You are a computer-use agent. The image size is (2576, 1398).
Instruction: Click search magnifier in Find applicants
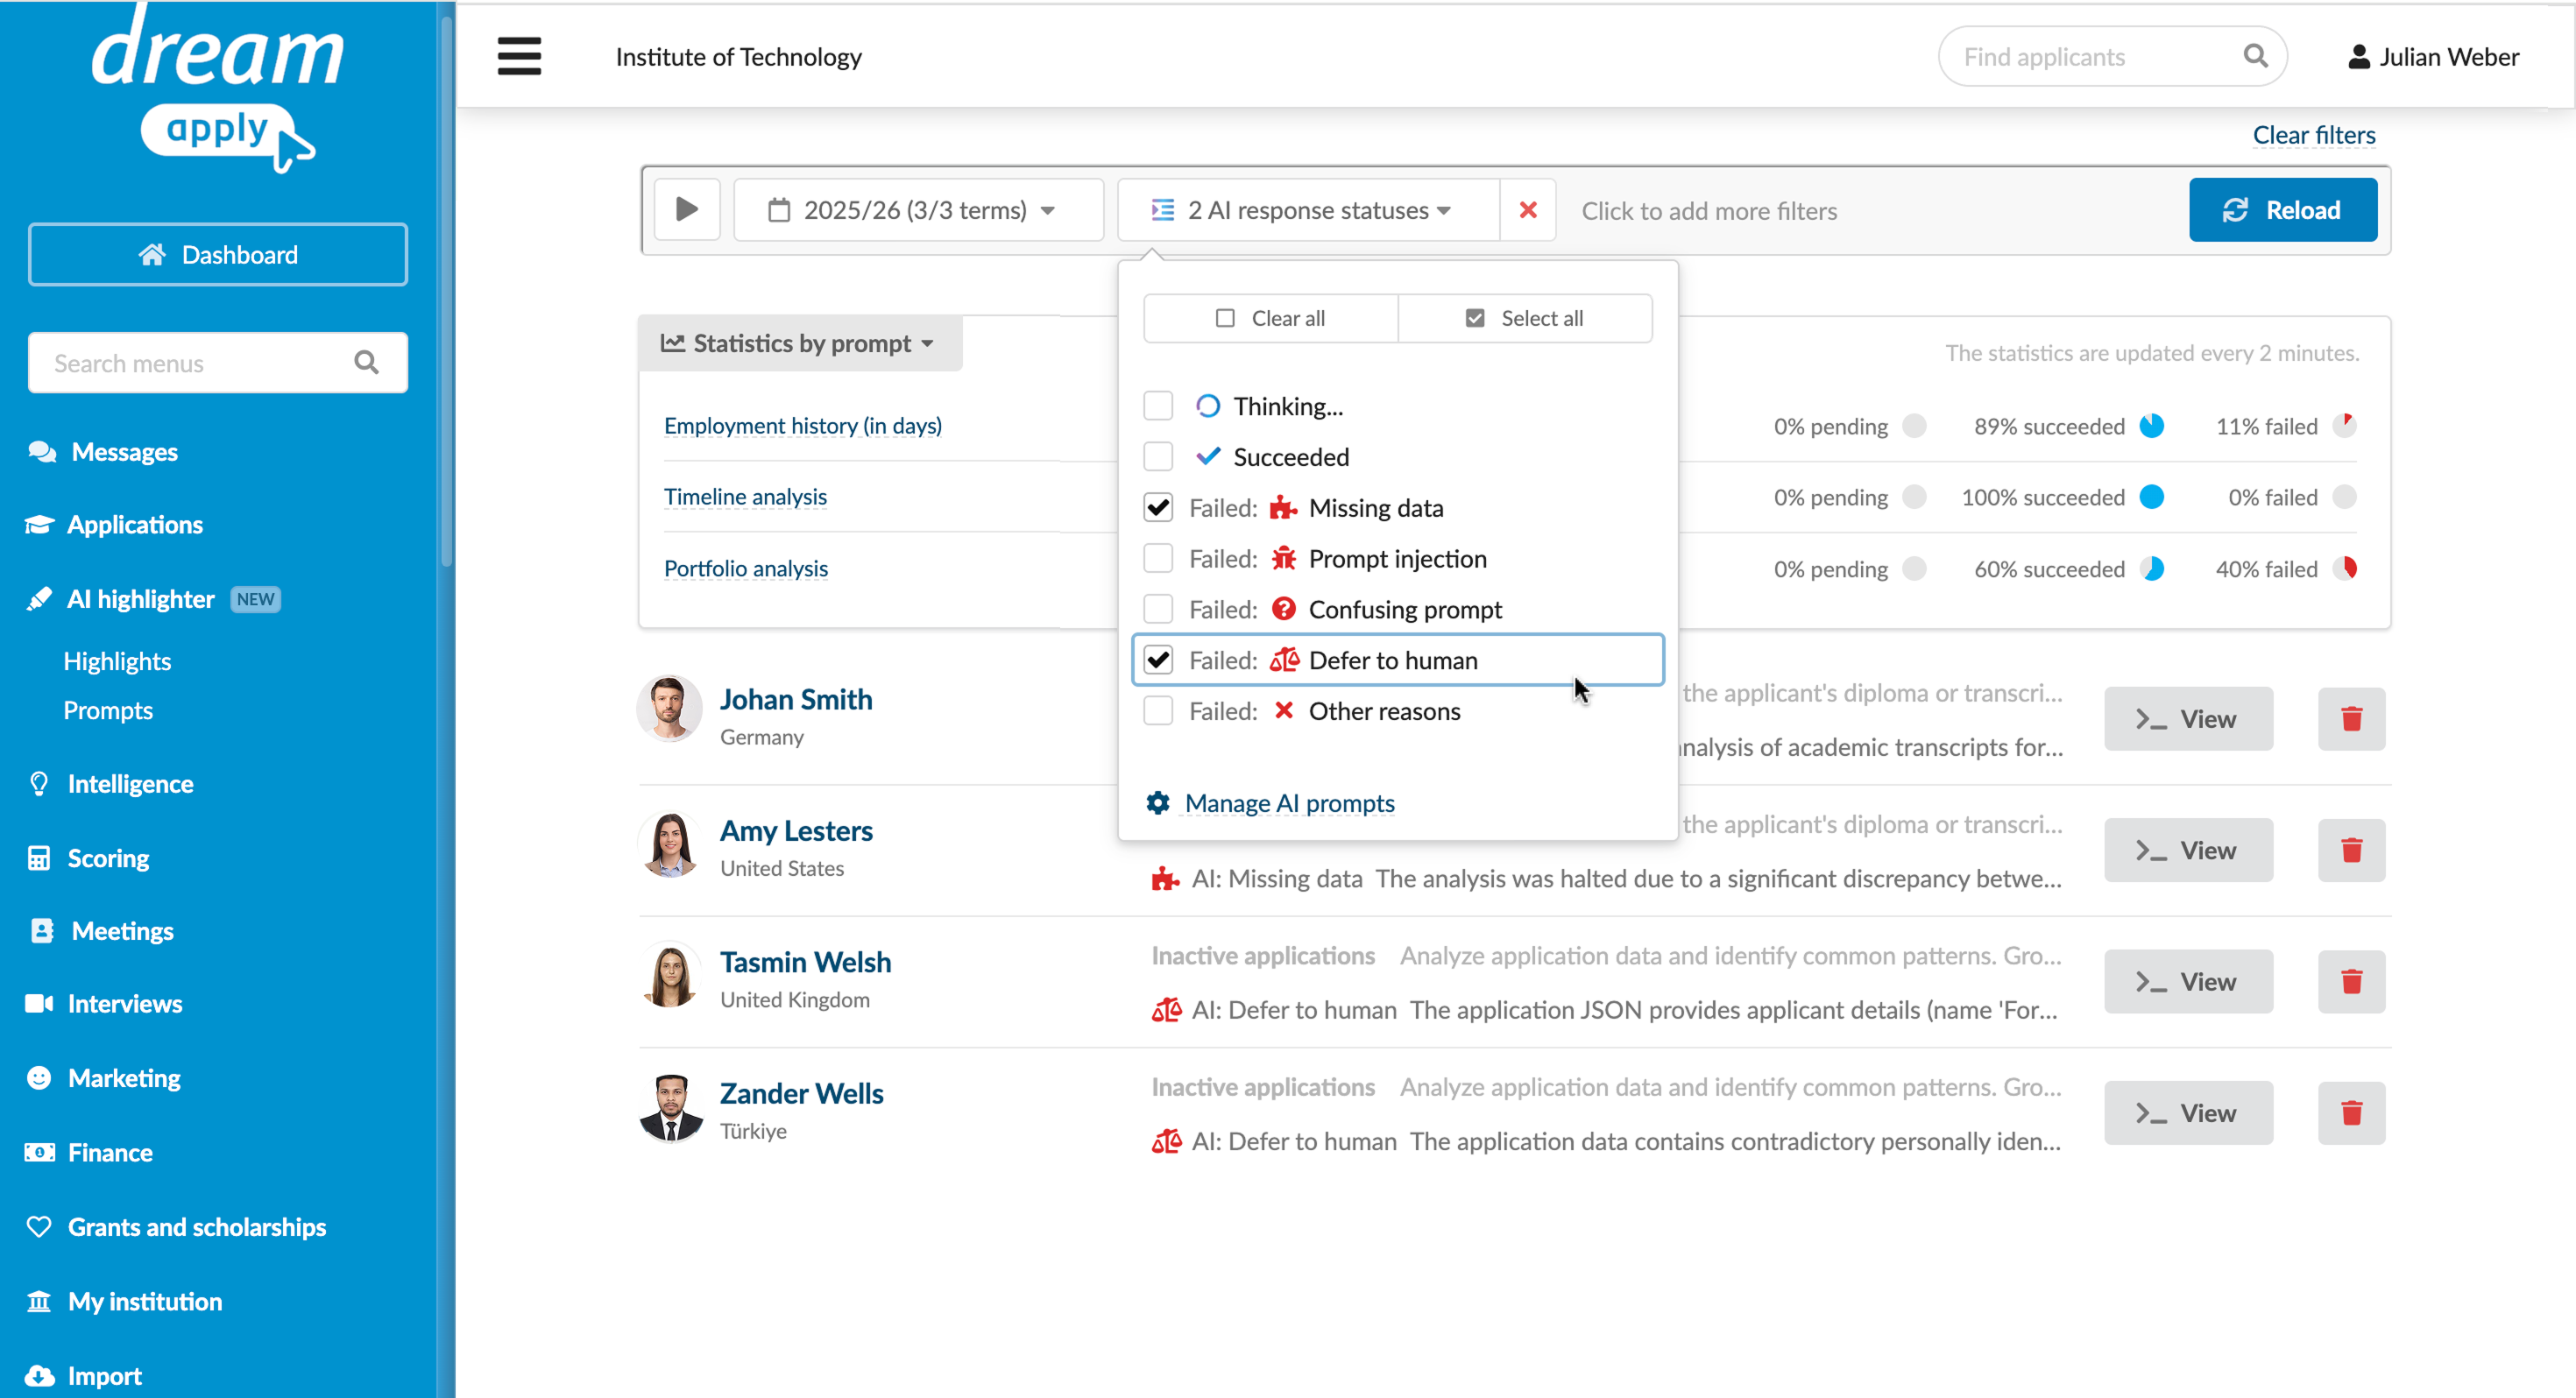(x=2255, y=56)
